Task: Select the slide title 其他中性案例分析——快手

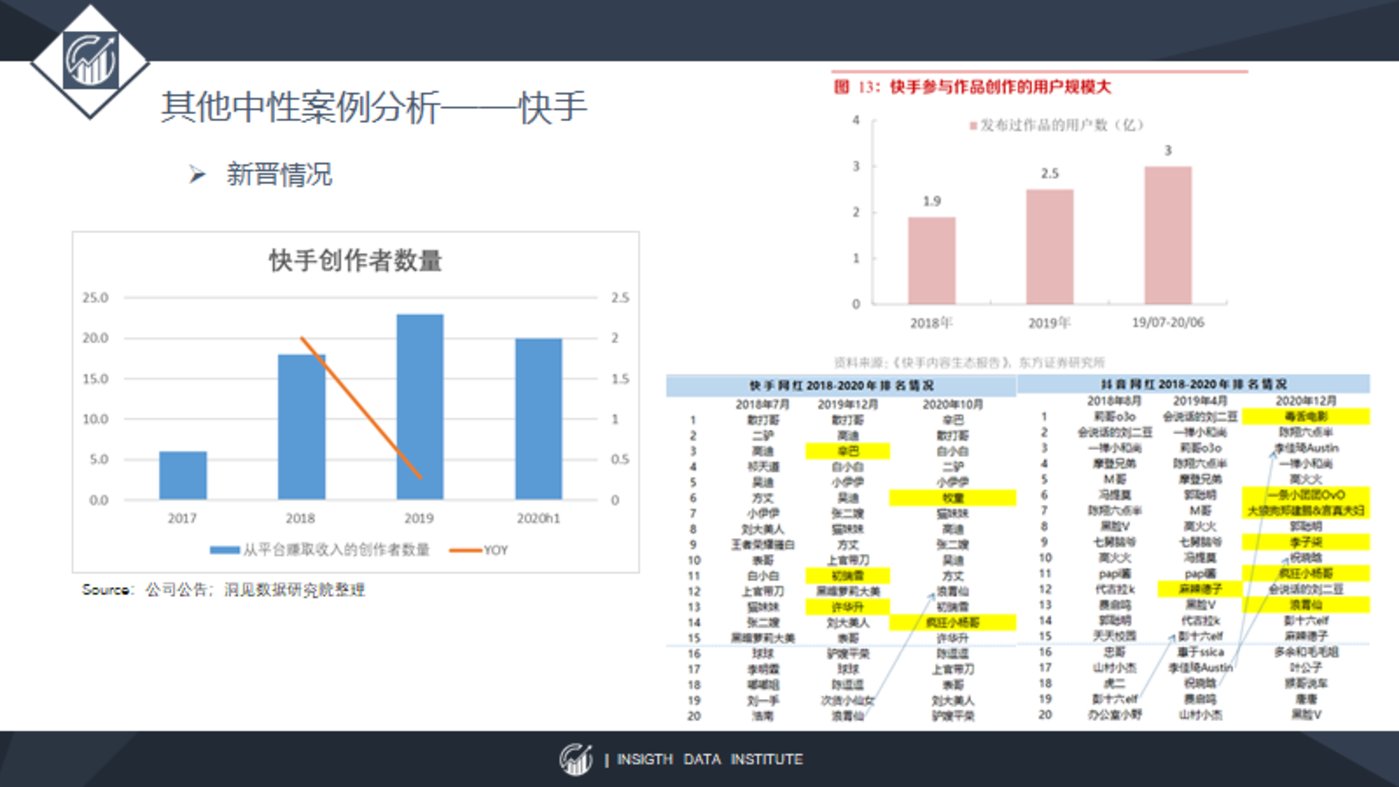Action: [374, 108]
